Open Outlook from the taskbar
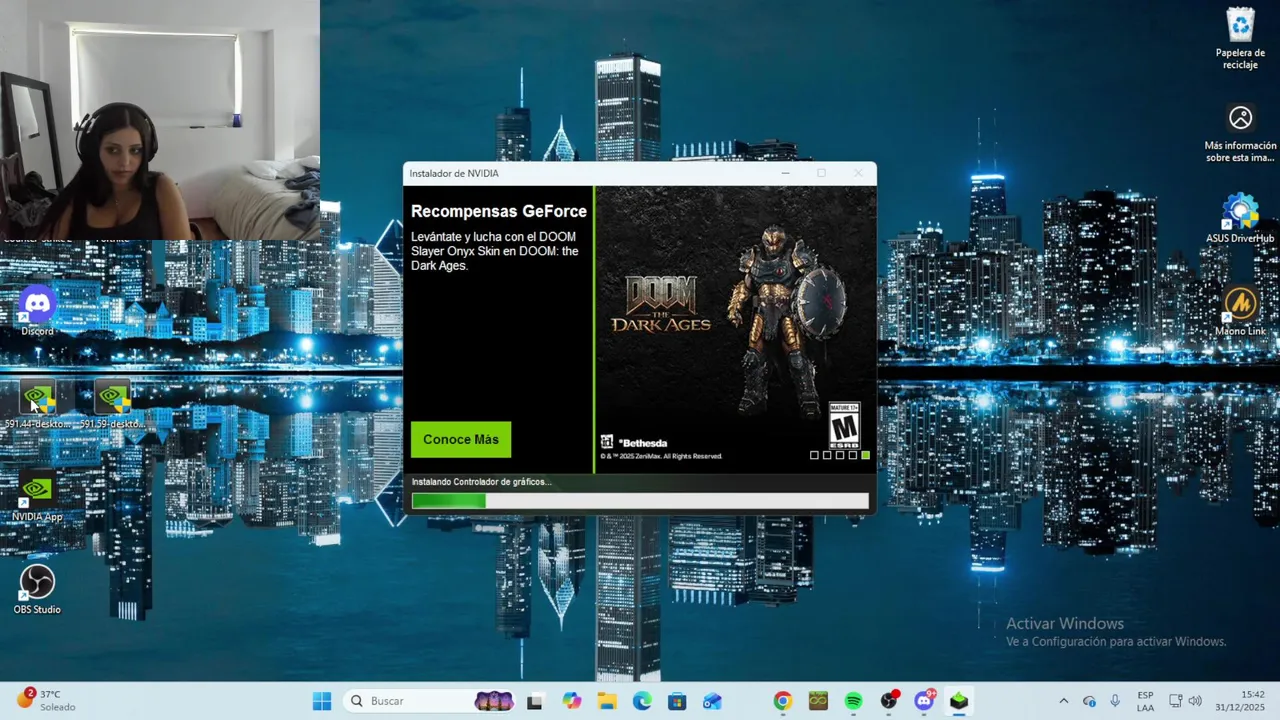 pos(712,701)
